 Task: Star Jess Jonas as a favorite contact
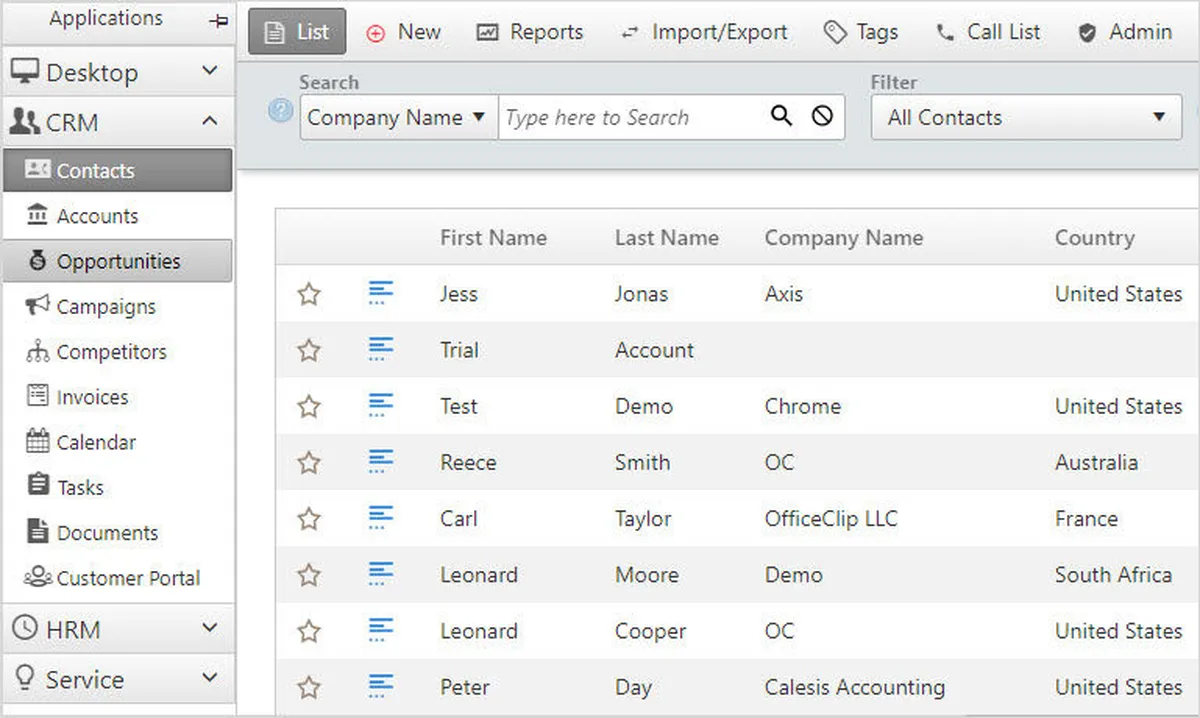(309, 293)
